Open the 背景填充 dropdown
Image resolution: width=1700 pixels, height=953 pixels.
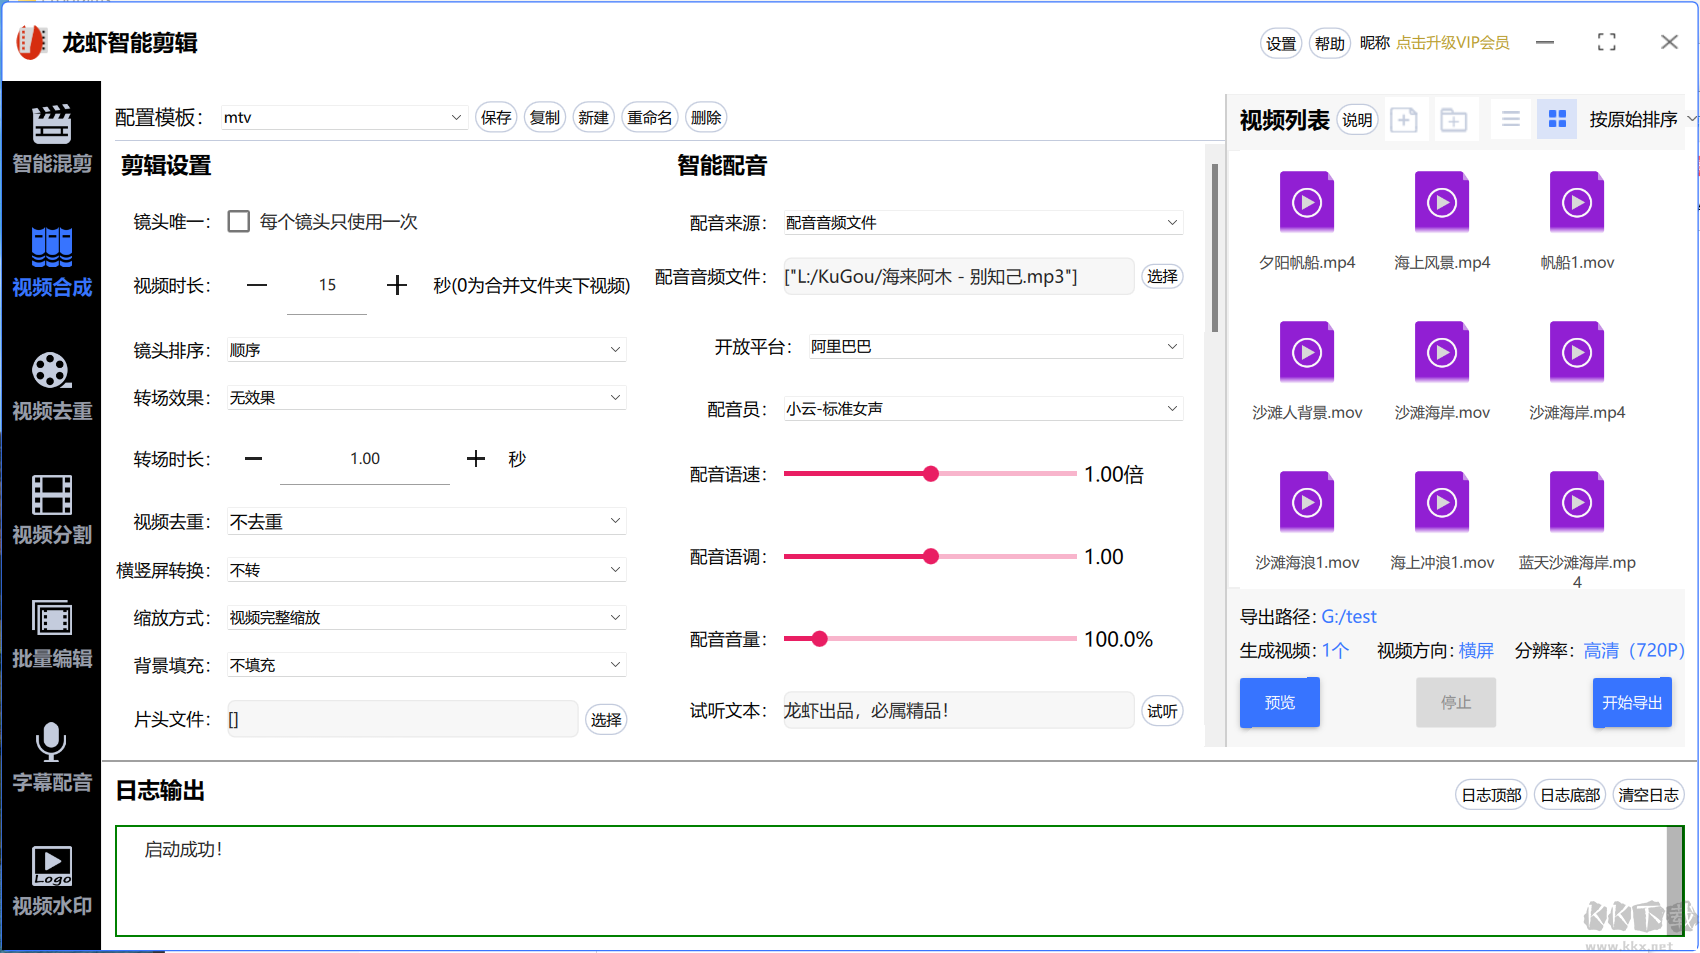(x=426, y=664)
